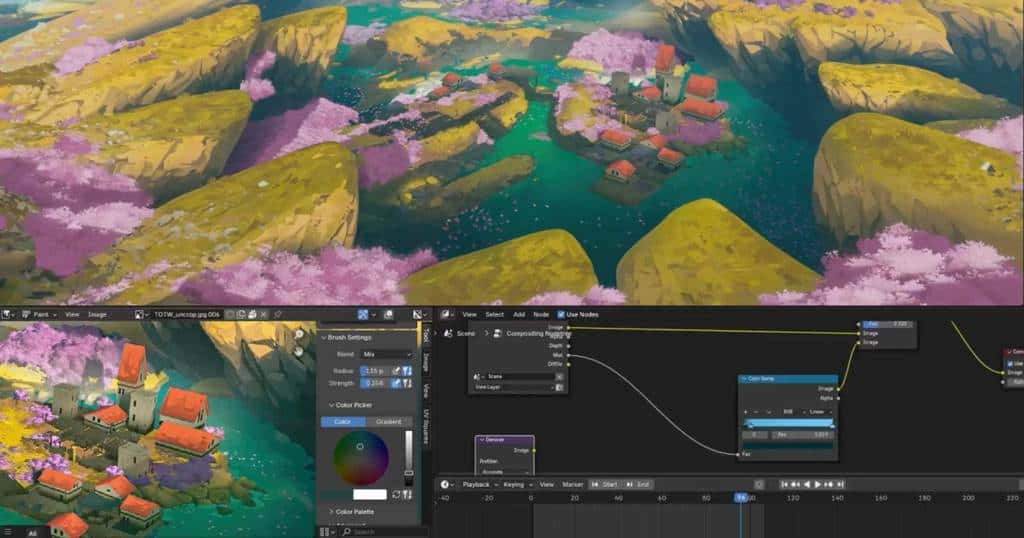Click the unlink image X icon
This screenshot has height=538, width=1024.
pos(262,314)
